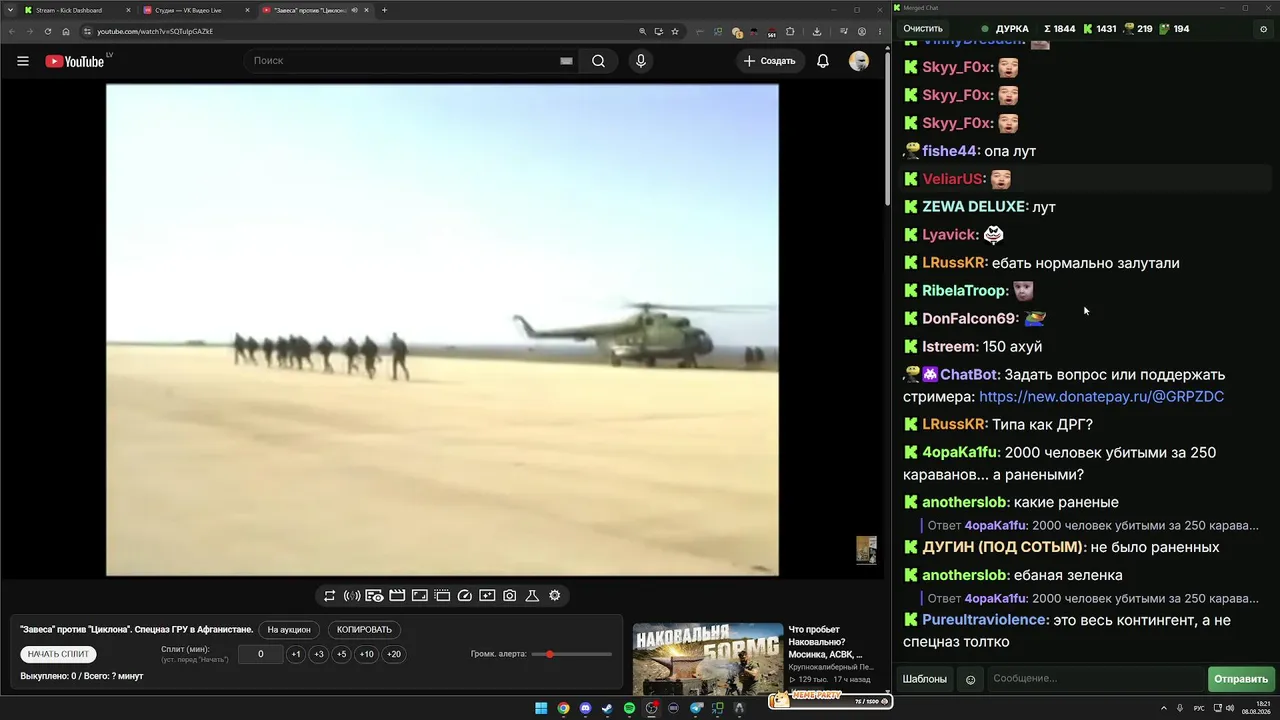
Task: Open YouTube notifications bell
Action: [823, 61]
